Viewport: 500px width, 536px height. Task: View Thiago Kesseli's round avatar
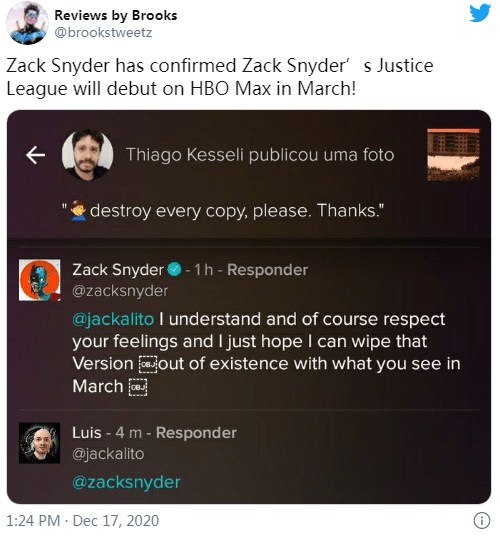coord(87,155)
